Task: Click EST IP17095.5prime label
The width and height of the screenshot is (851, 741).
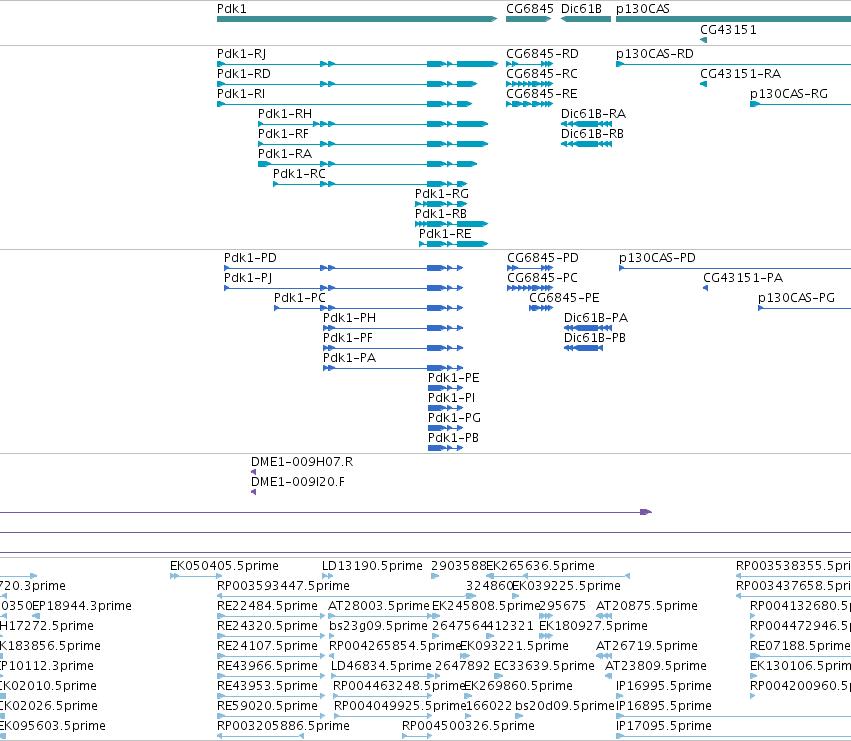Action: tap(664, 726)
